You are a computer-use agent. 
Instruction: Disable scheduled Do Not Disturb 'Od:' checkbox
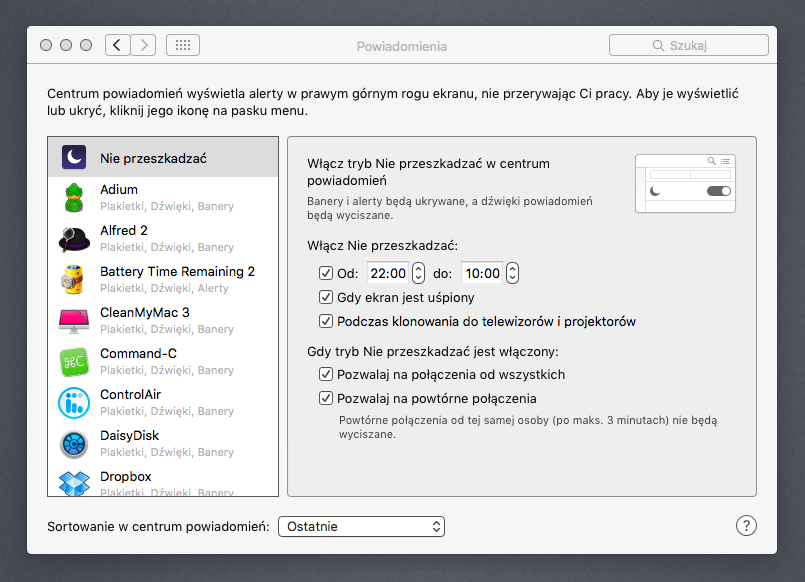(326, 273)
